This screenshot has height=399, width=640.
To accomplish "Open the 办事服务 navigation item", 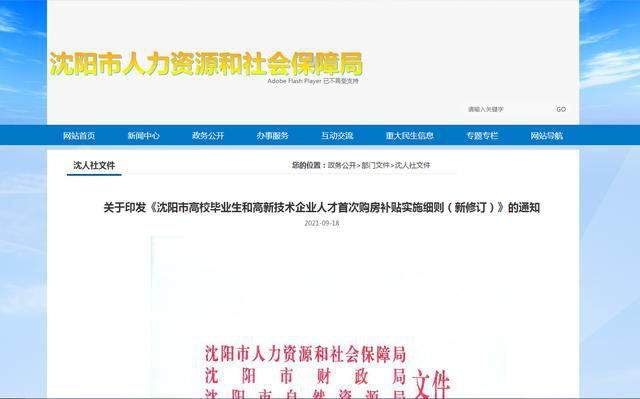I will [272, 135].
